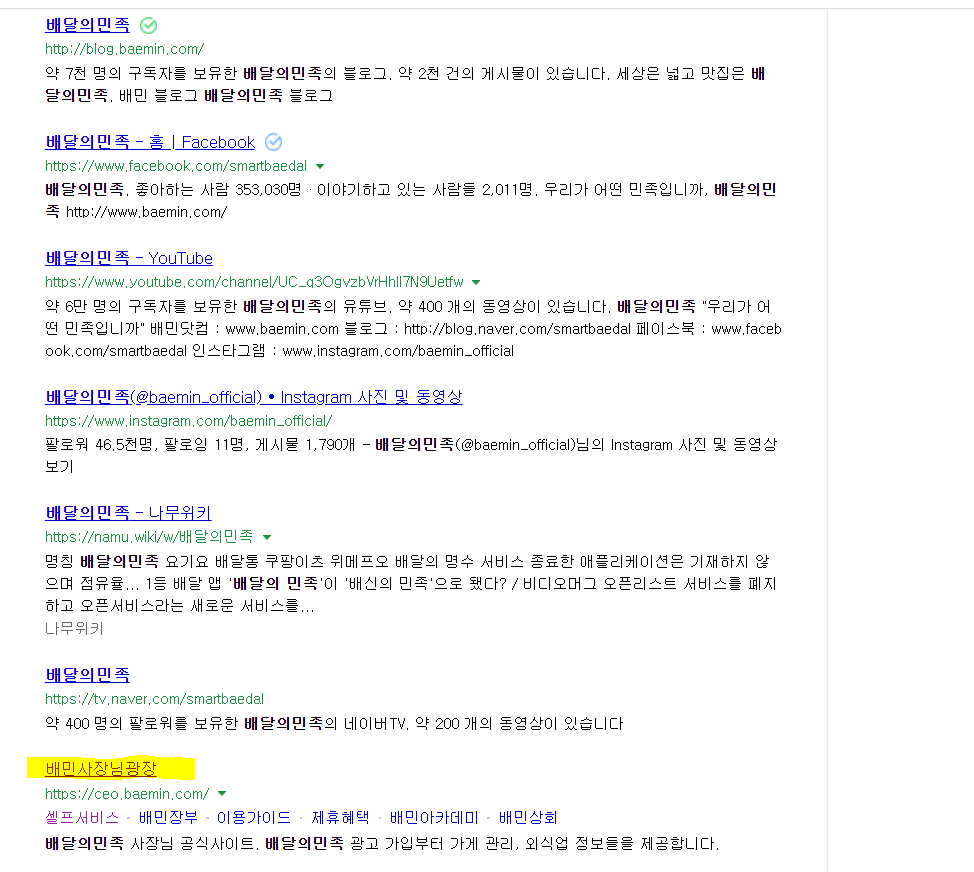Expand dropdown arrow next to facebook.com/smartbaedal URL
The width and height of the screenshot is (974, 872).
320,166
